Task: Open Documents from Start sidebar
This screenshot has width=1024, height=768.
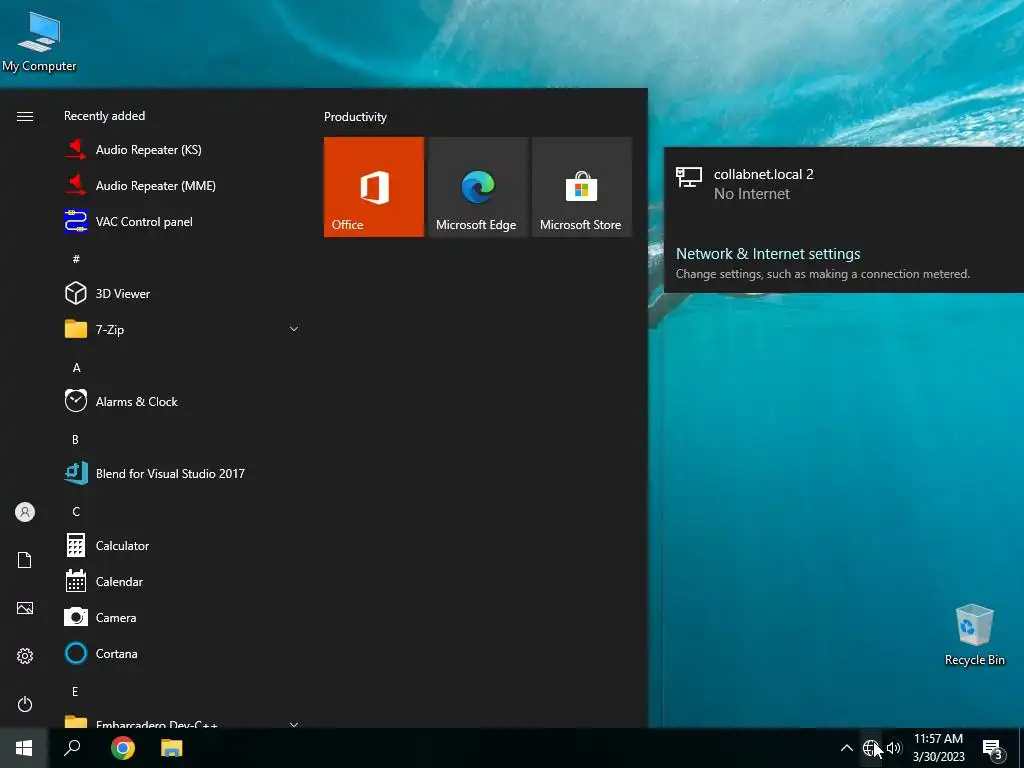Action: [x=25, y=560]
